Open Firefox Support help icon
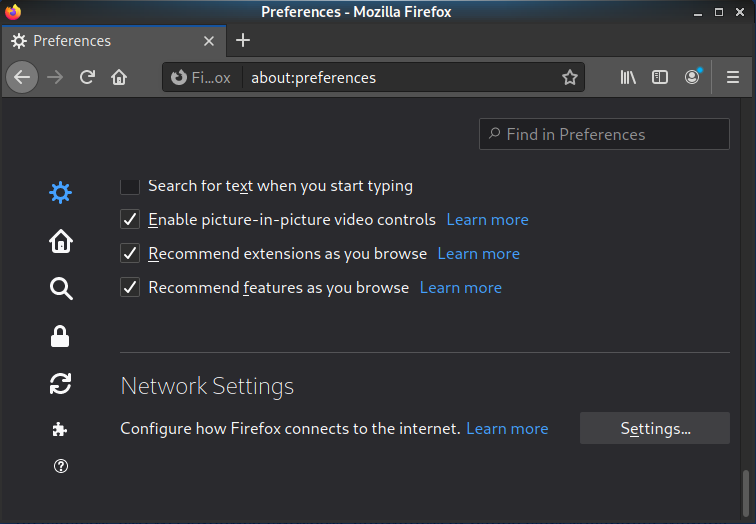Screen dimensions: 756x524 61,466
